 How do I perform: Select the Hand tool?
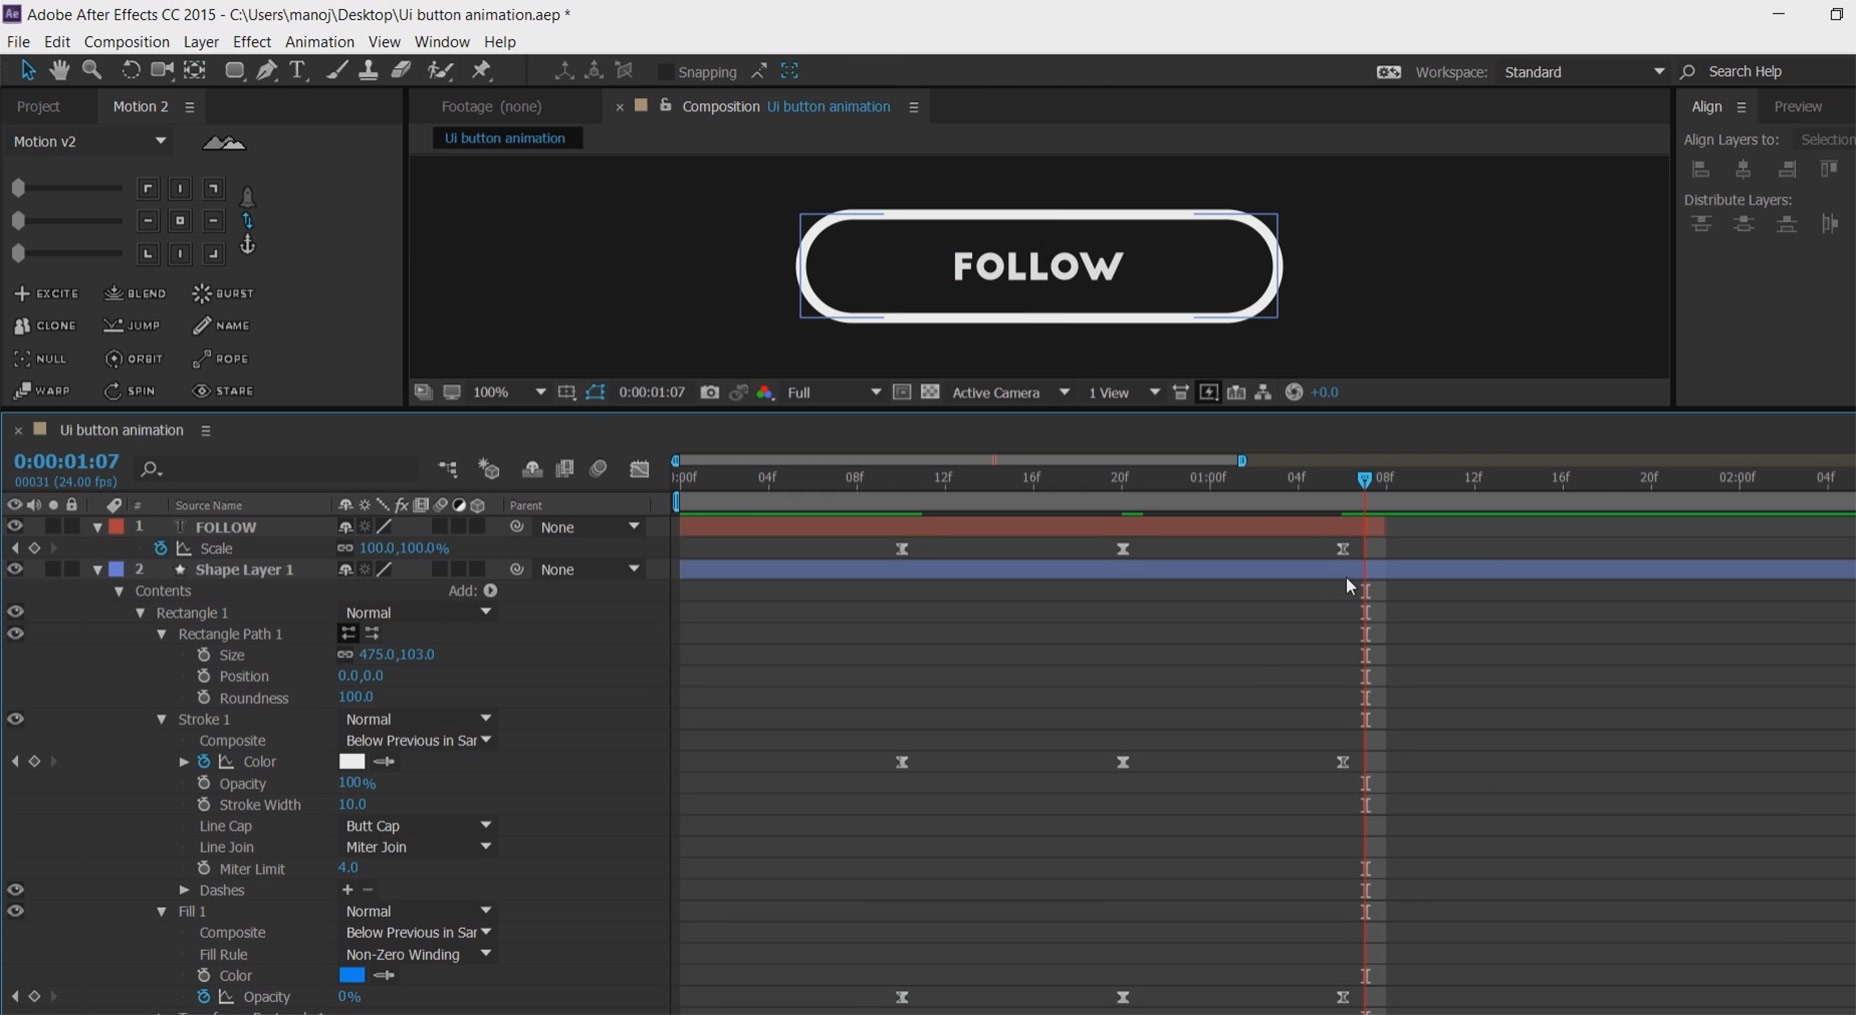click(60, 70)
